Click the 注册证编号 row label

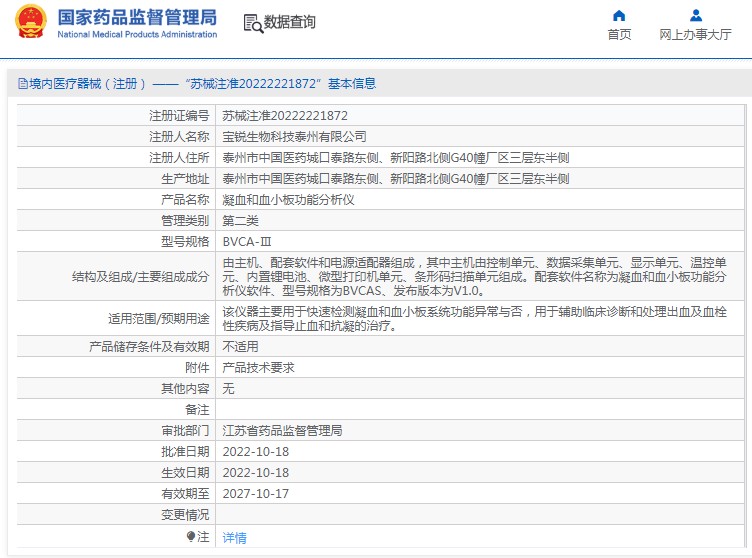[179, 116]
